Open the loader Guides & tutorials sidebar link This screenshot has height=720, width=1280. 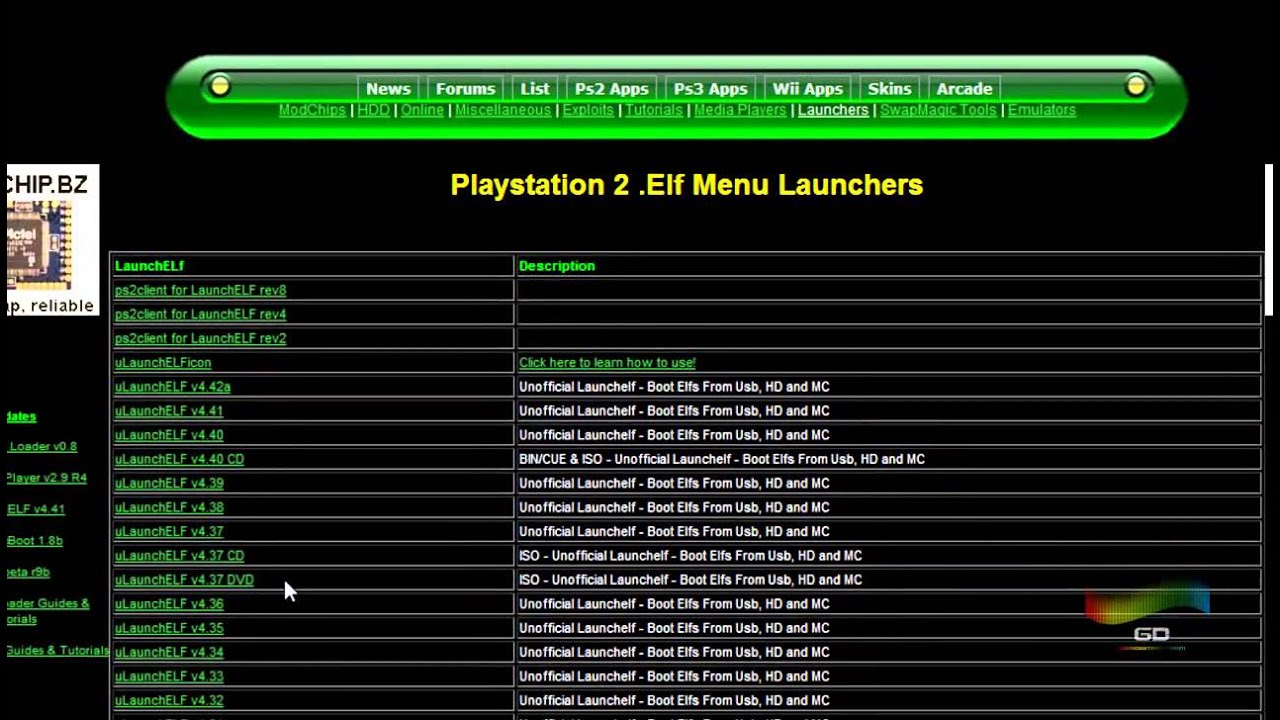tap(47, 611)
